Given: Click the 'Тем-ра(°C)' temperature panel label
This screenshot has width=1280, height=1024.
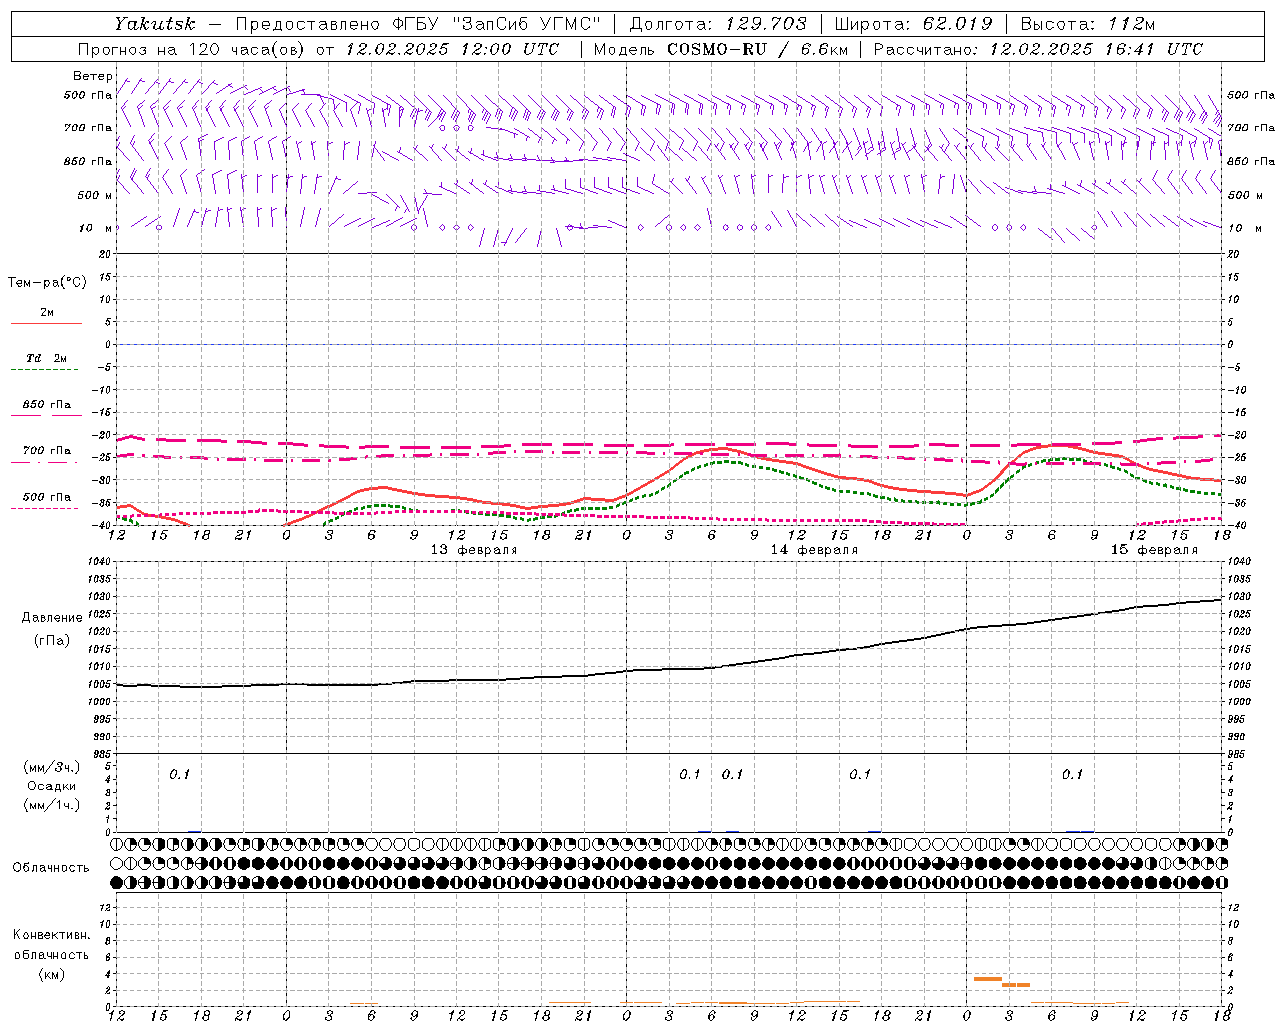Looking at the screenshot, I should point(47,283).
